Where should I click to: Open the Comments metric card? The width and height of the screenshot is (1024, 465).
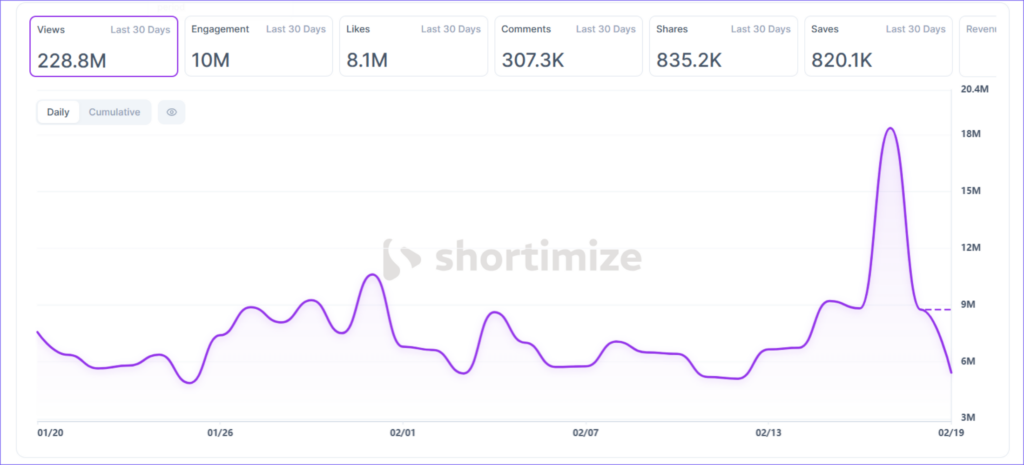point(568,46)
